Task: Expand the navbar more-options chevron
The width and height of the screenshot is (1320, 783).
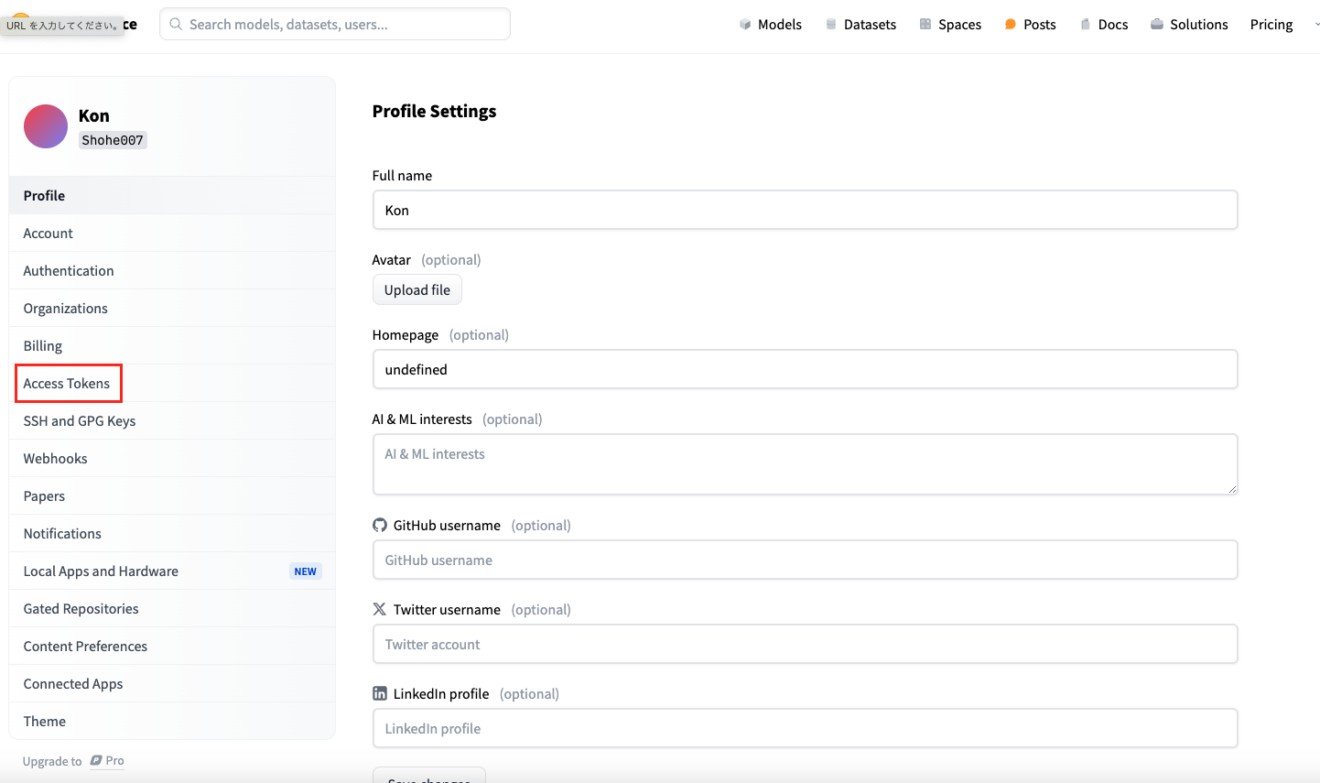Action: click(x=1316, y=25)
